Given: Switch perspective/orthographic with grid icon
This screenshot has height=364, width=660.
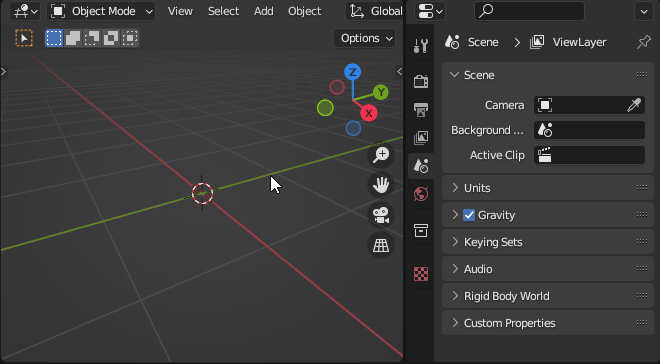Looking at the screenshot, I should 381,245.
